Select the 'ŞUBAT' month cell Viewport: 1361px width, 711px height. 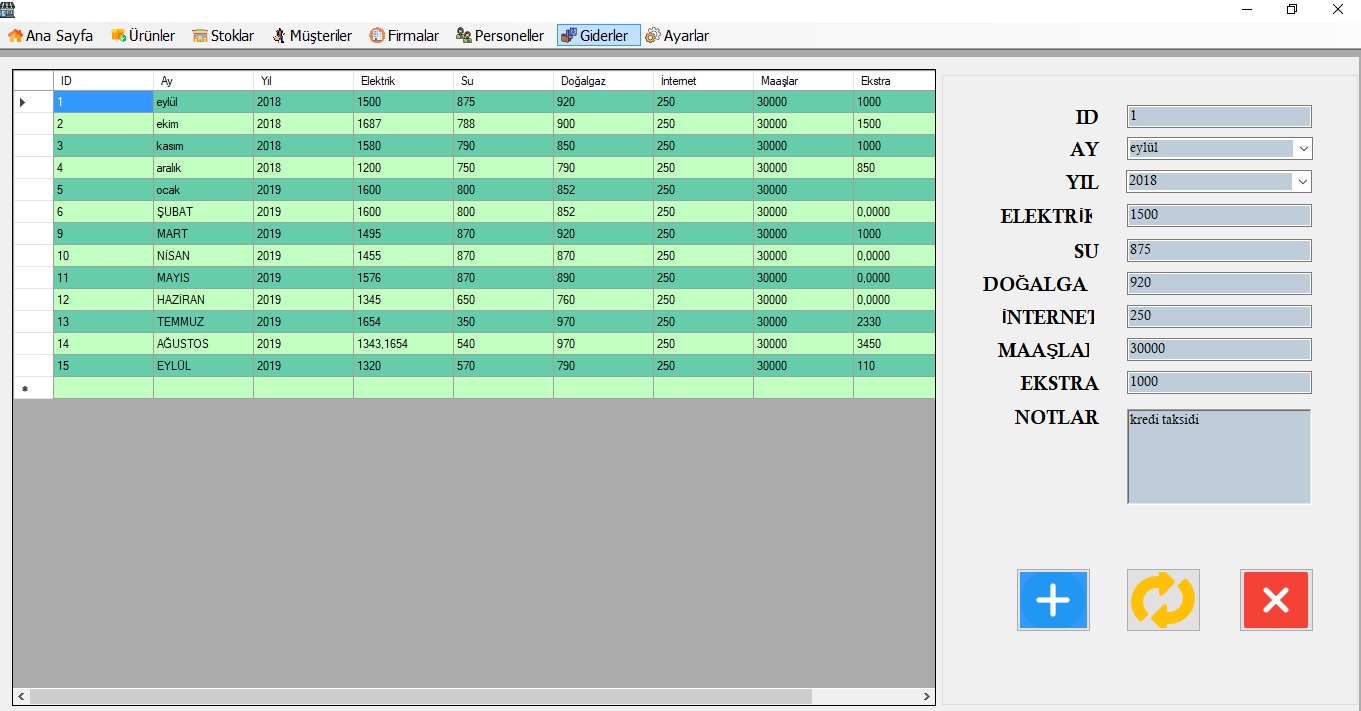point(203,212)
